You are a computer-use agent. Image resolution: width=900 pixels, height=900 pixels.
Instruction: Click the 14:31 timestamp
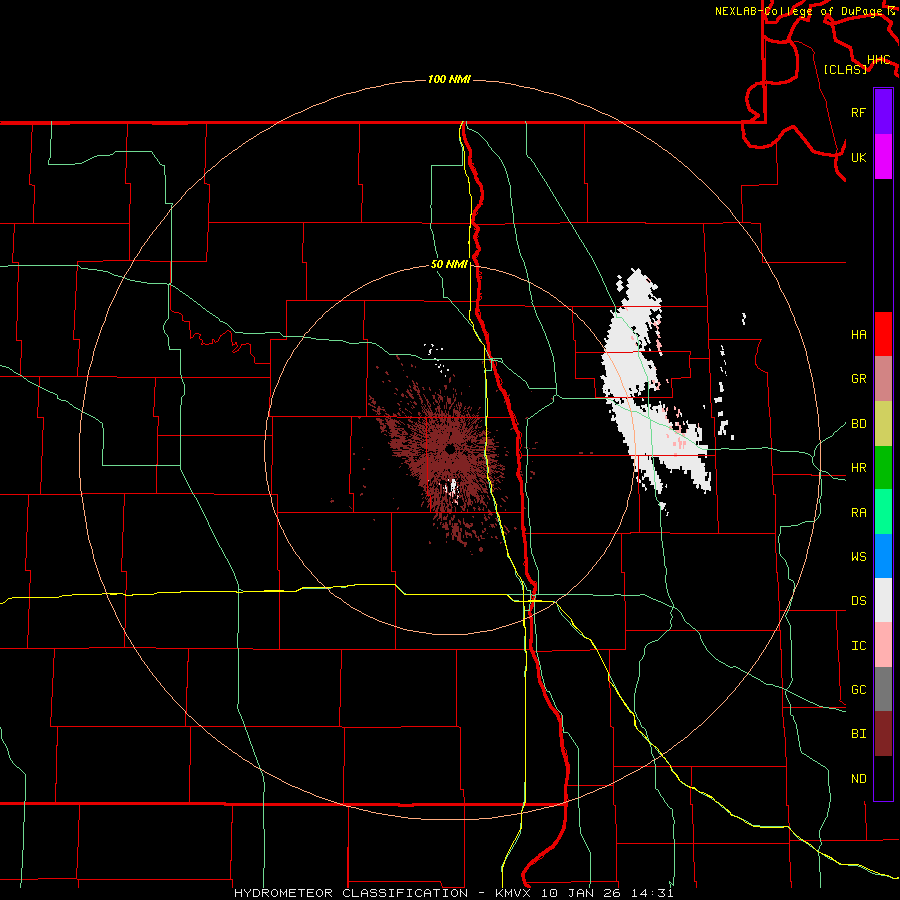click(652, 893)
